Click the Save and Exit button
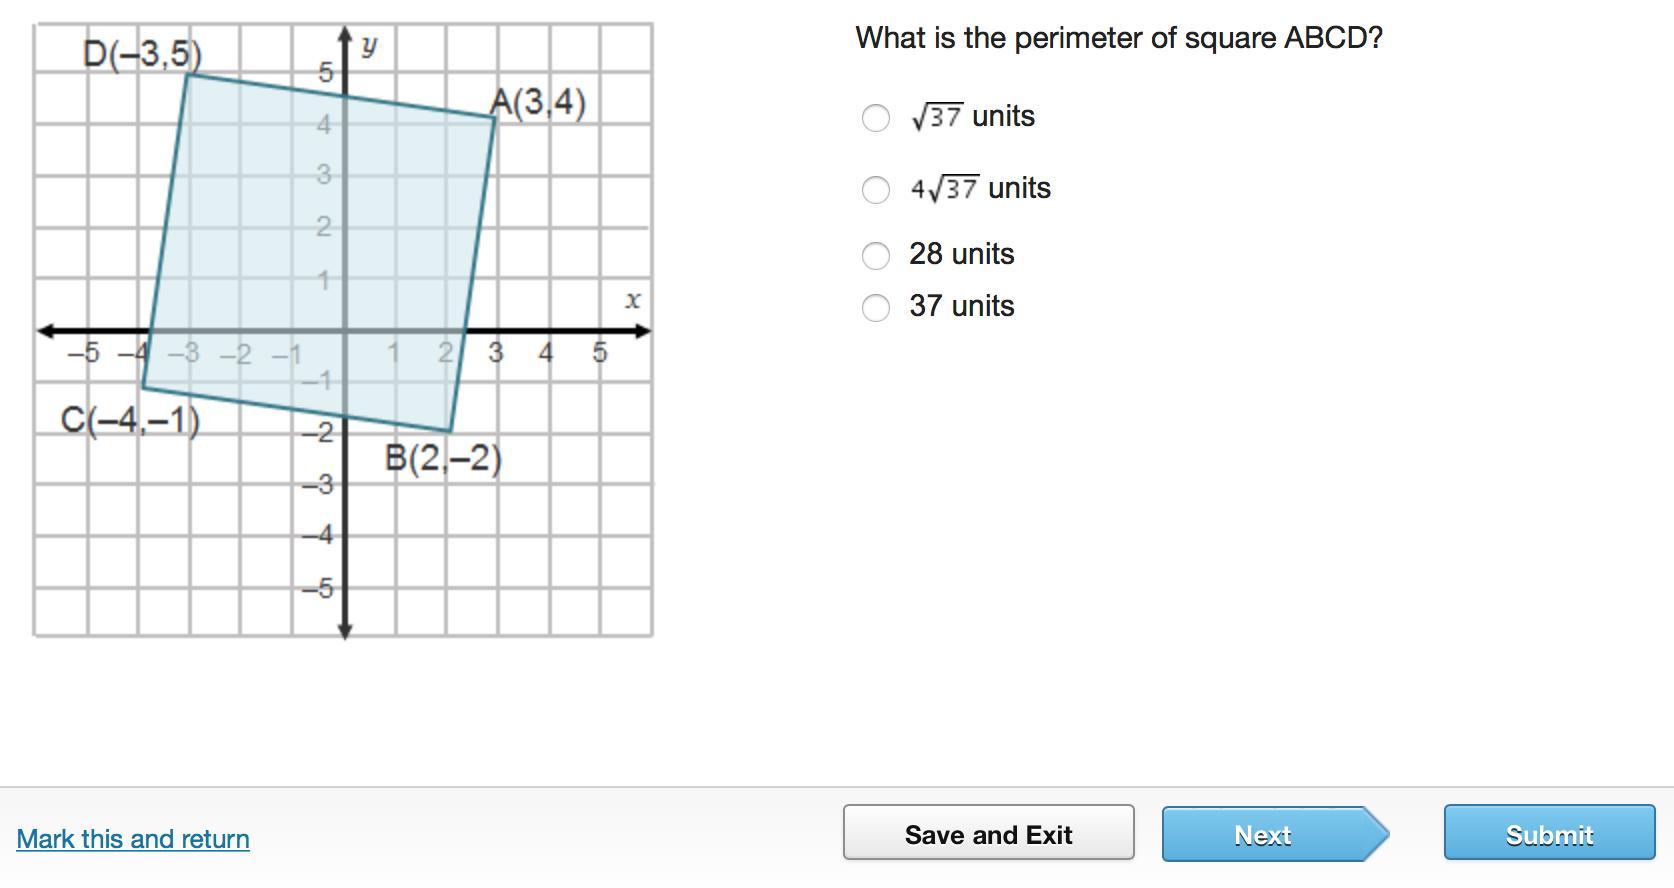 (x=988, y=833)
